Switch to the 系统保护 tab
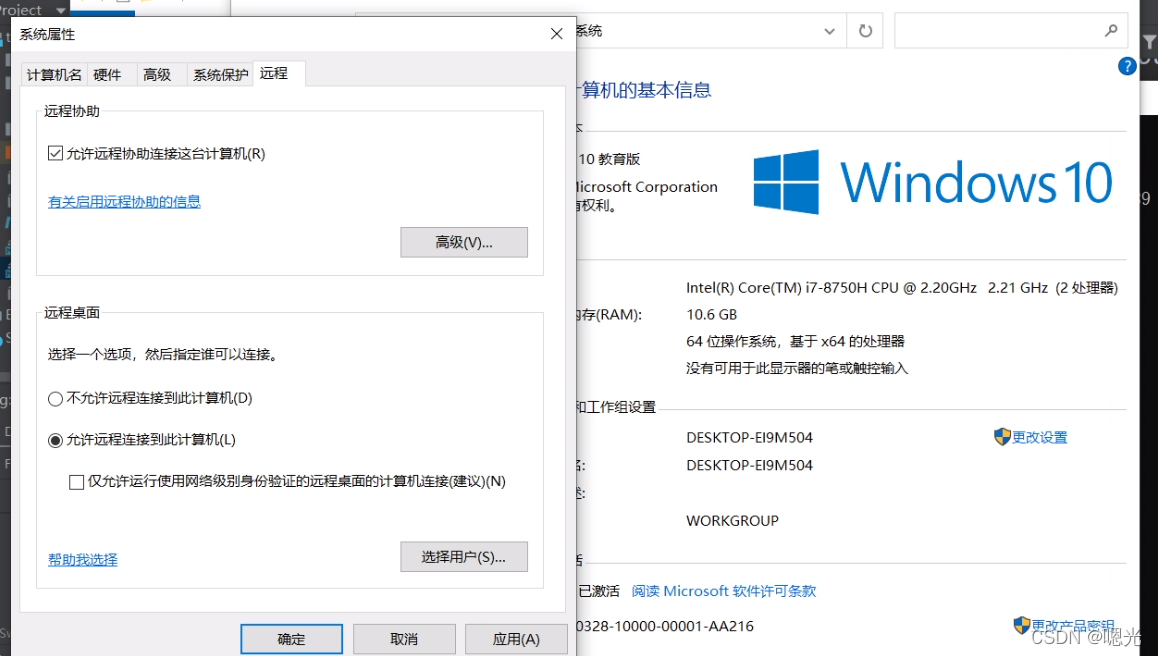The height and width of the screenshot is (656, 1158). coord(220,75)
